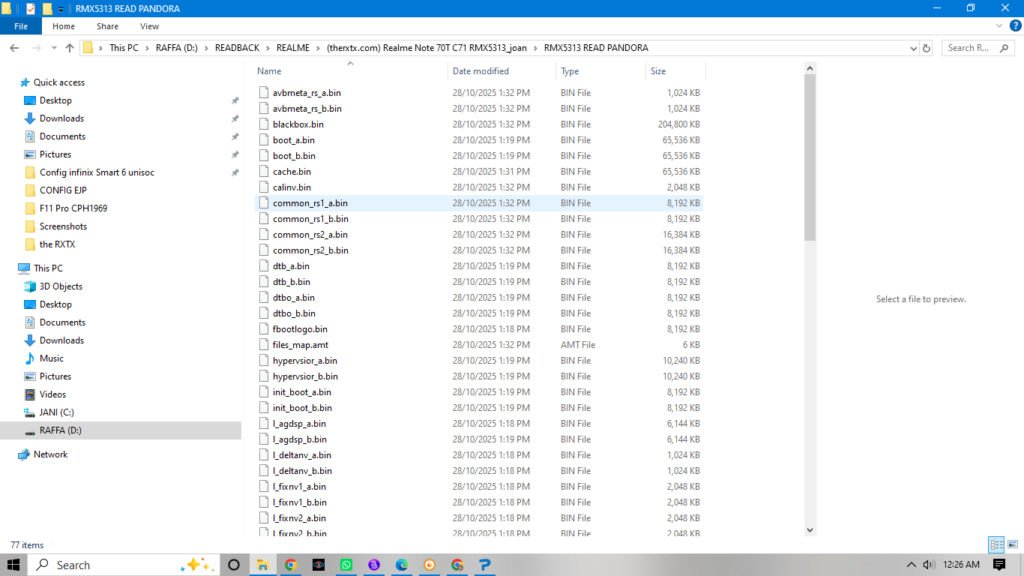This screenshot has width=1024, height=576.
Task: Select file l_agdsp_a.bin
Action: click(299, 424)
